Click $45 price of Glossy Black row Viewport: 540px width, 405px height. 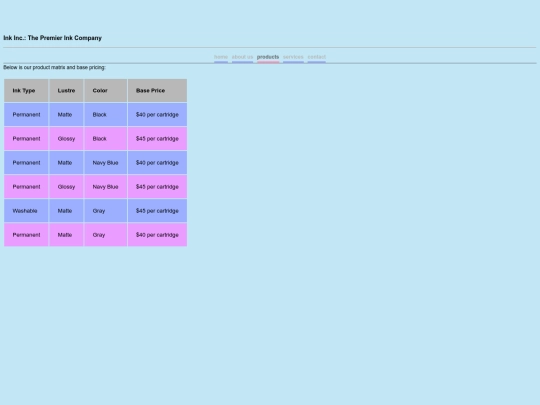(157, 139)
